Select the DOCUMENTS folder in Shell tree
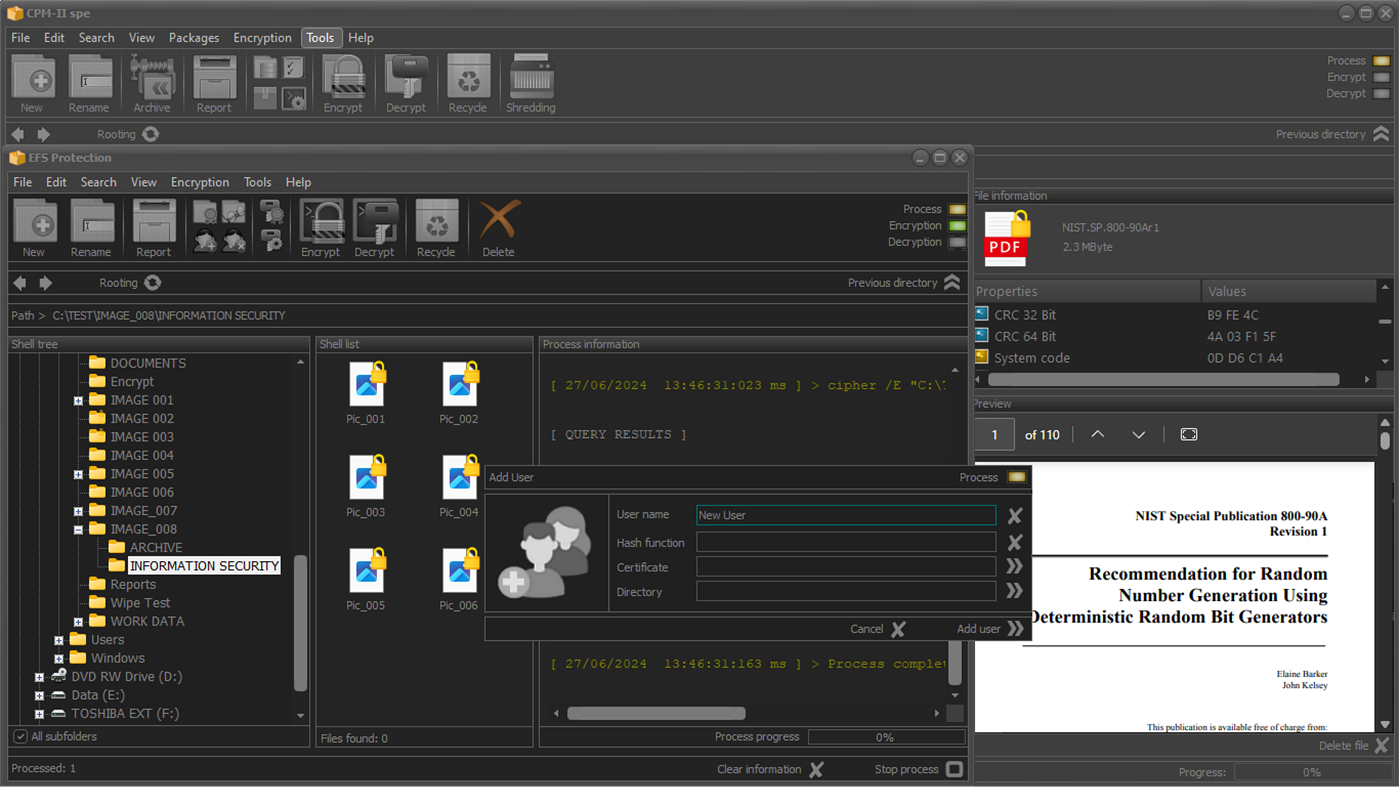The image size is (1399, 787). point(138,364)
